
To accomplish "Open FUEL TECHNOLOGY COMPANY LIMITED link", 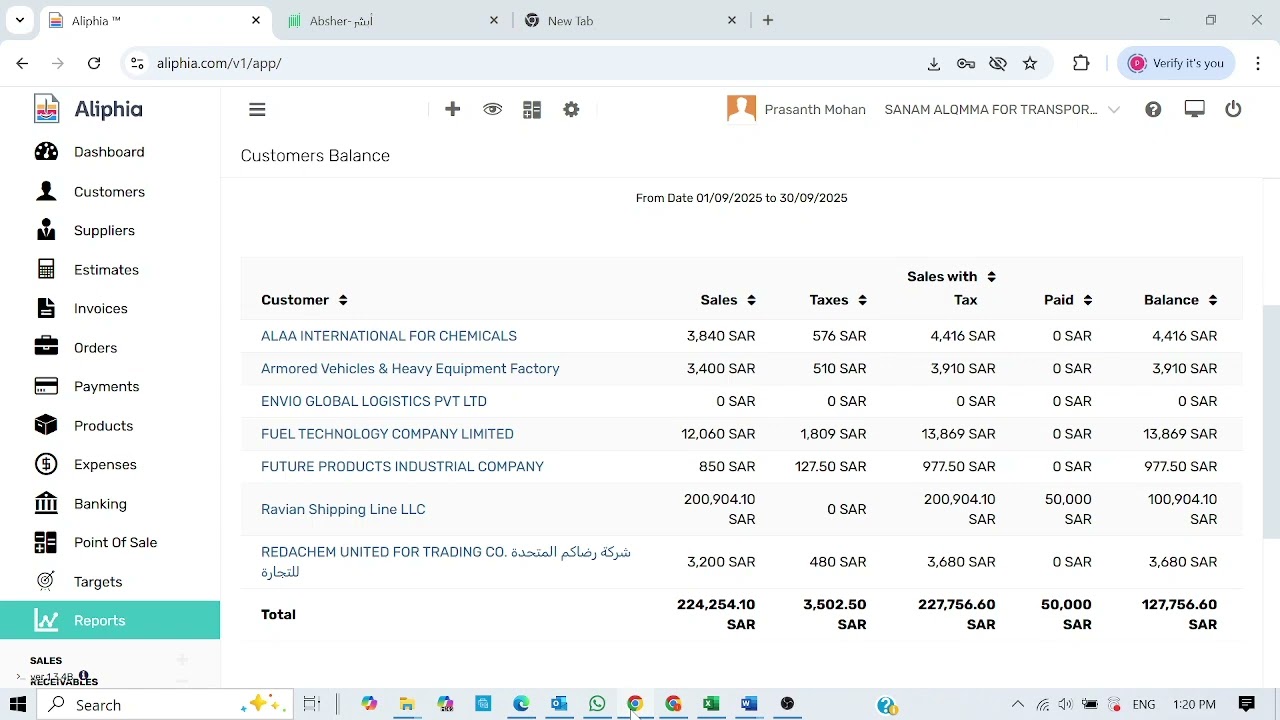I will pos(387,434).
